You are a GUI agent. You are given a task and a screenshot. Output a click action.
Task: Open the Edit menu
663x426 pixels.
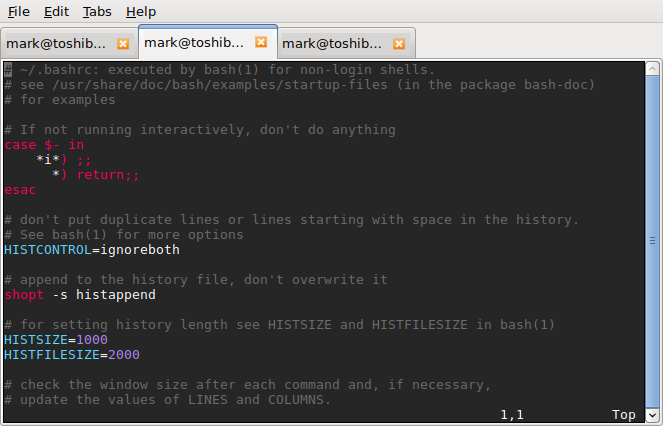[x=56, y=11]
